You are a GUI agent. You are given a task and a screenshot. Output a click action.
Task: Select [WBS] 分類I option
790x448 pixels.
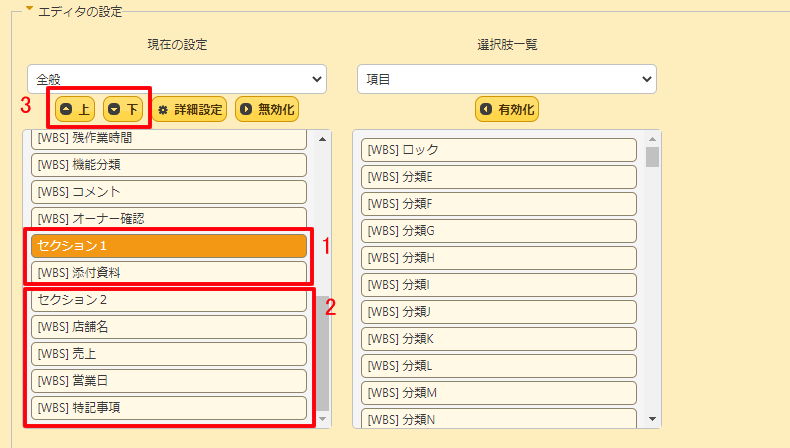[499, 285]
